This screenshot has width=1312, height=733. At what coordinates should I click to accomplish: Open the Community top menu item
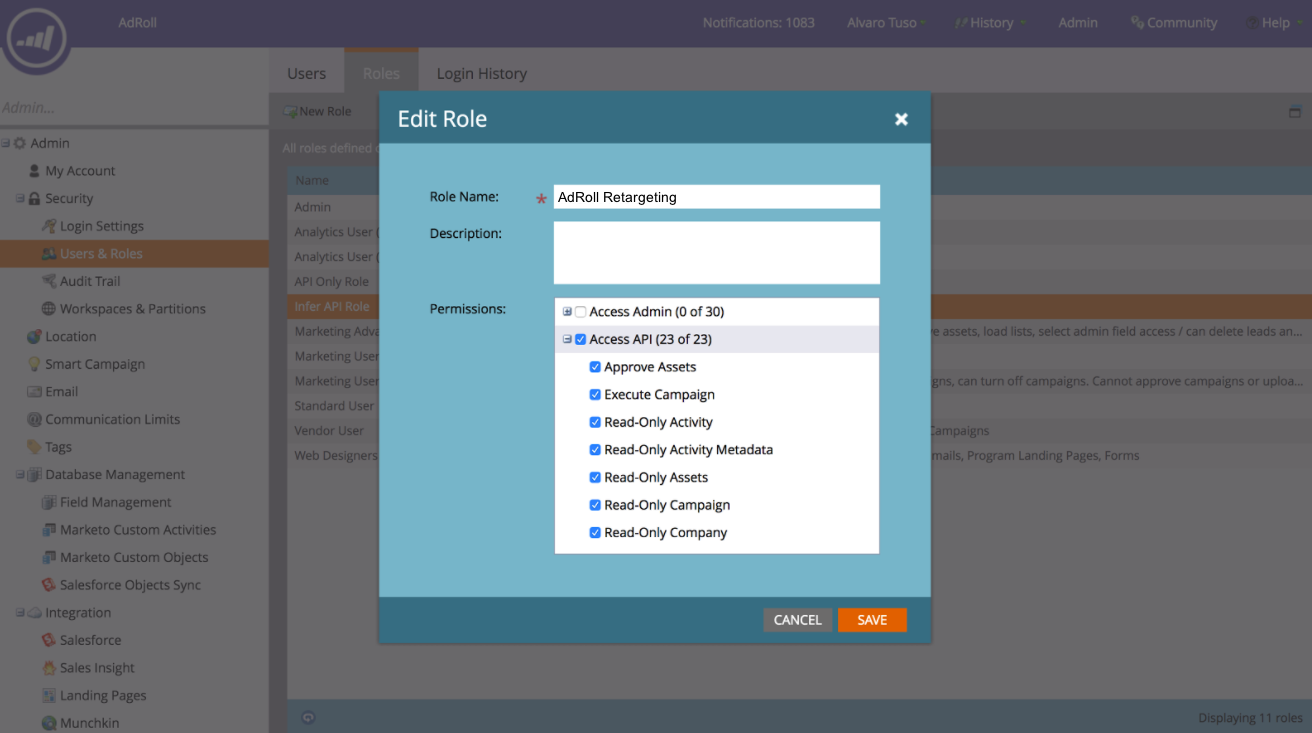click(1174, 23)
